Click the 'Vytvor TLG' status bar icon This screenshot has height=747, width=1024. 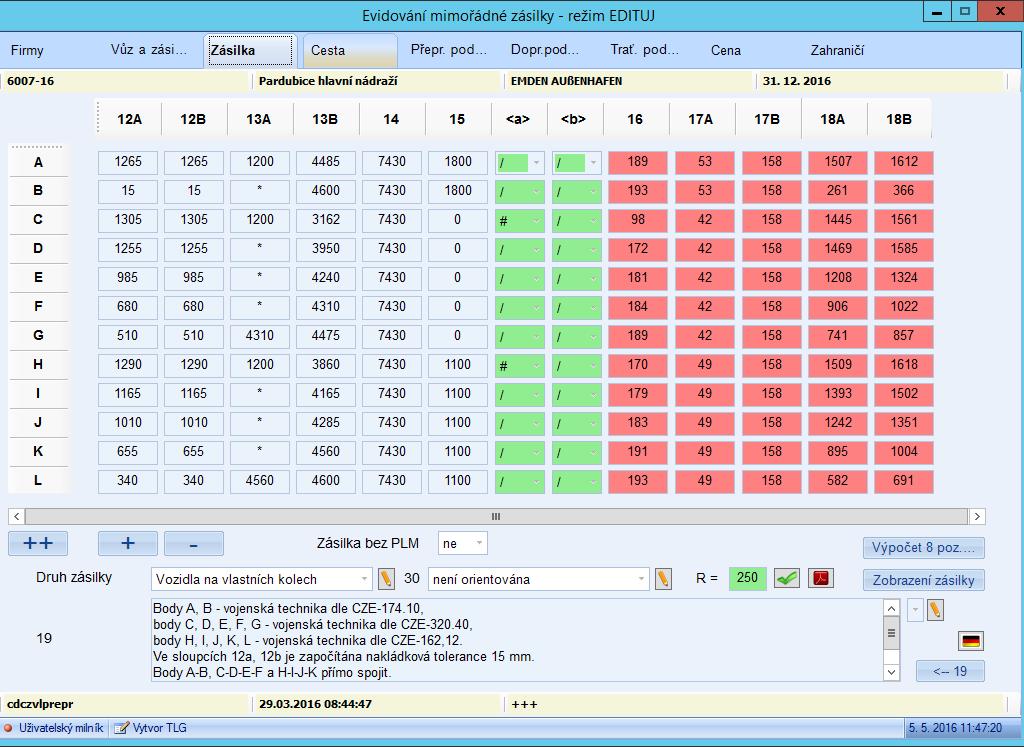[121, 727]
